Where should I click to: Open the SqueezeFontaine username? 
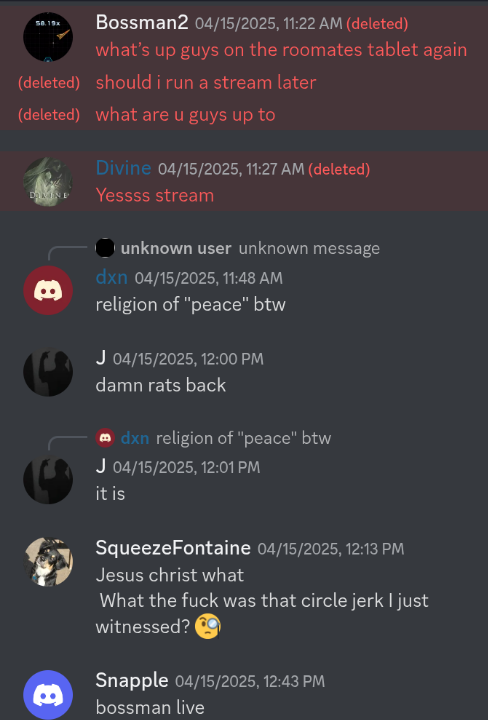click(173, 548)
